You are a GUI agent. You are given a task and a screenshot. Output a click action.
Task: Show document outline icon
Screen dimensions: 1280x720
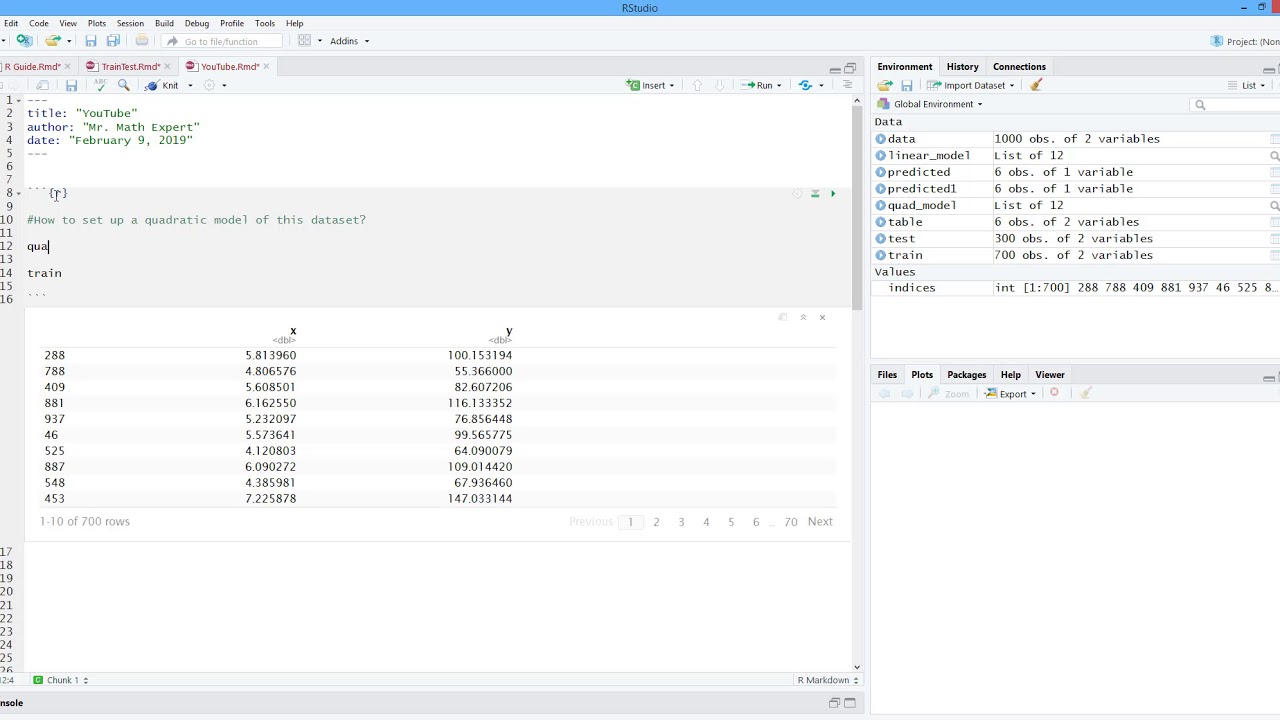click(847, 85)
